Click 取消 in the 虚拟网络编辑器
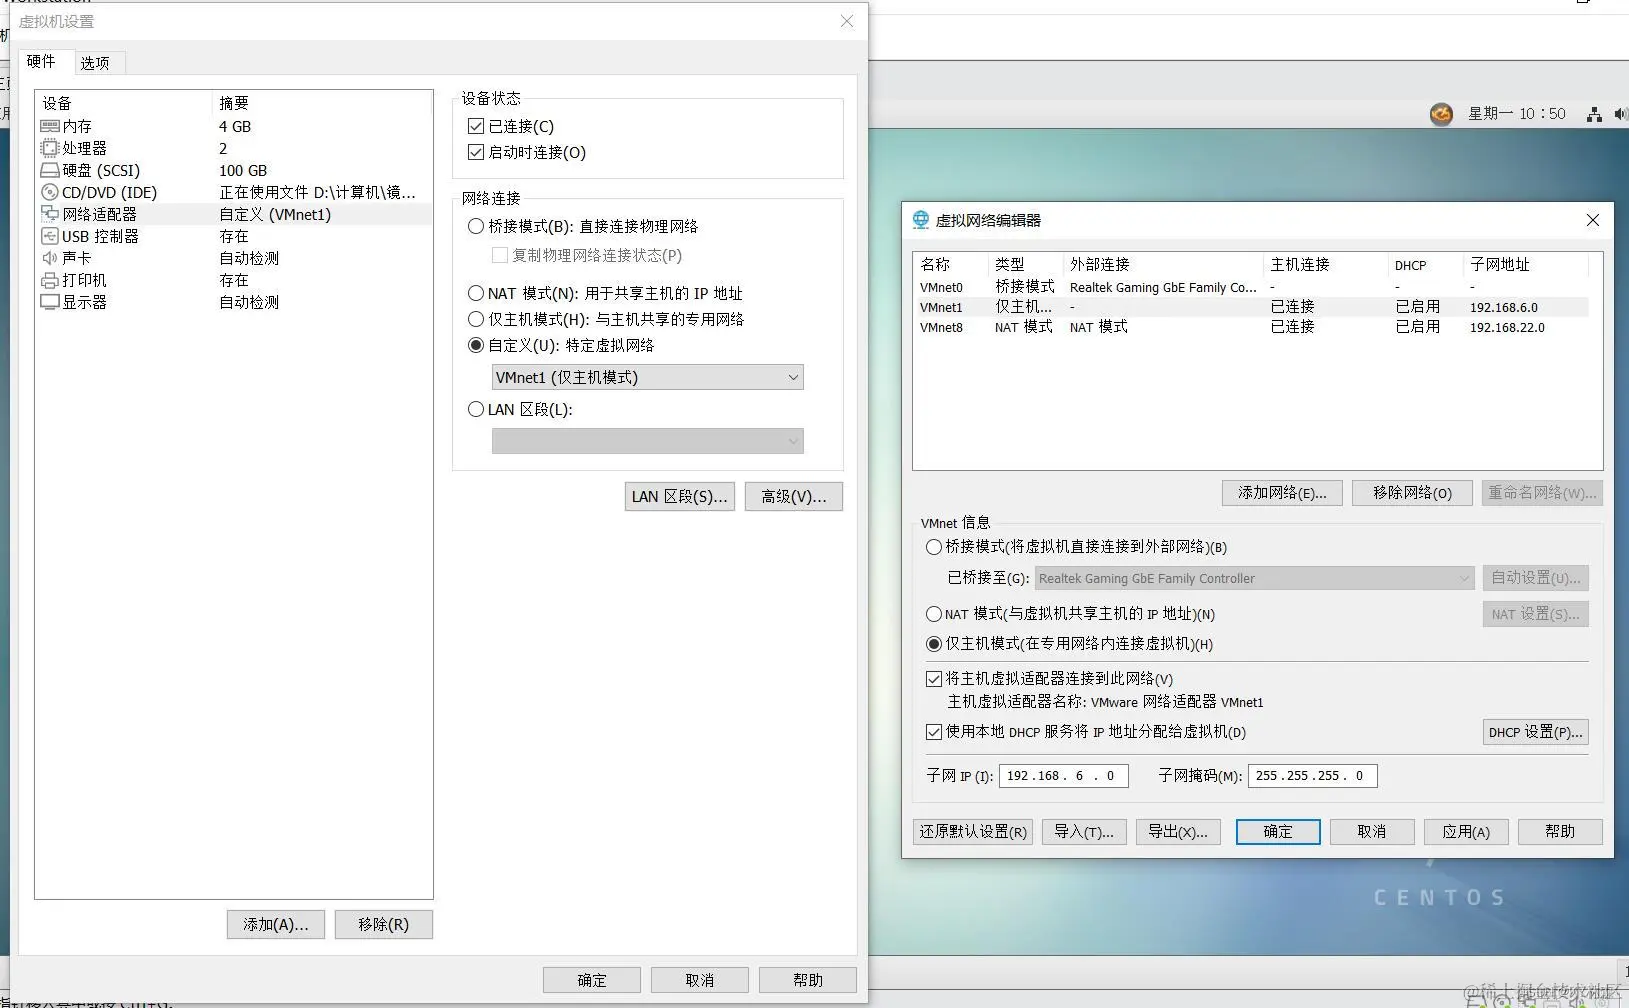1629x1008 pixels. click(x=1372, y=831)
